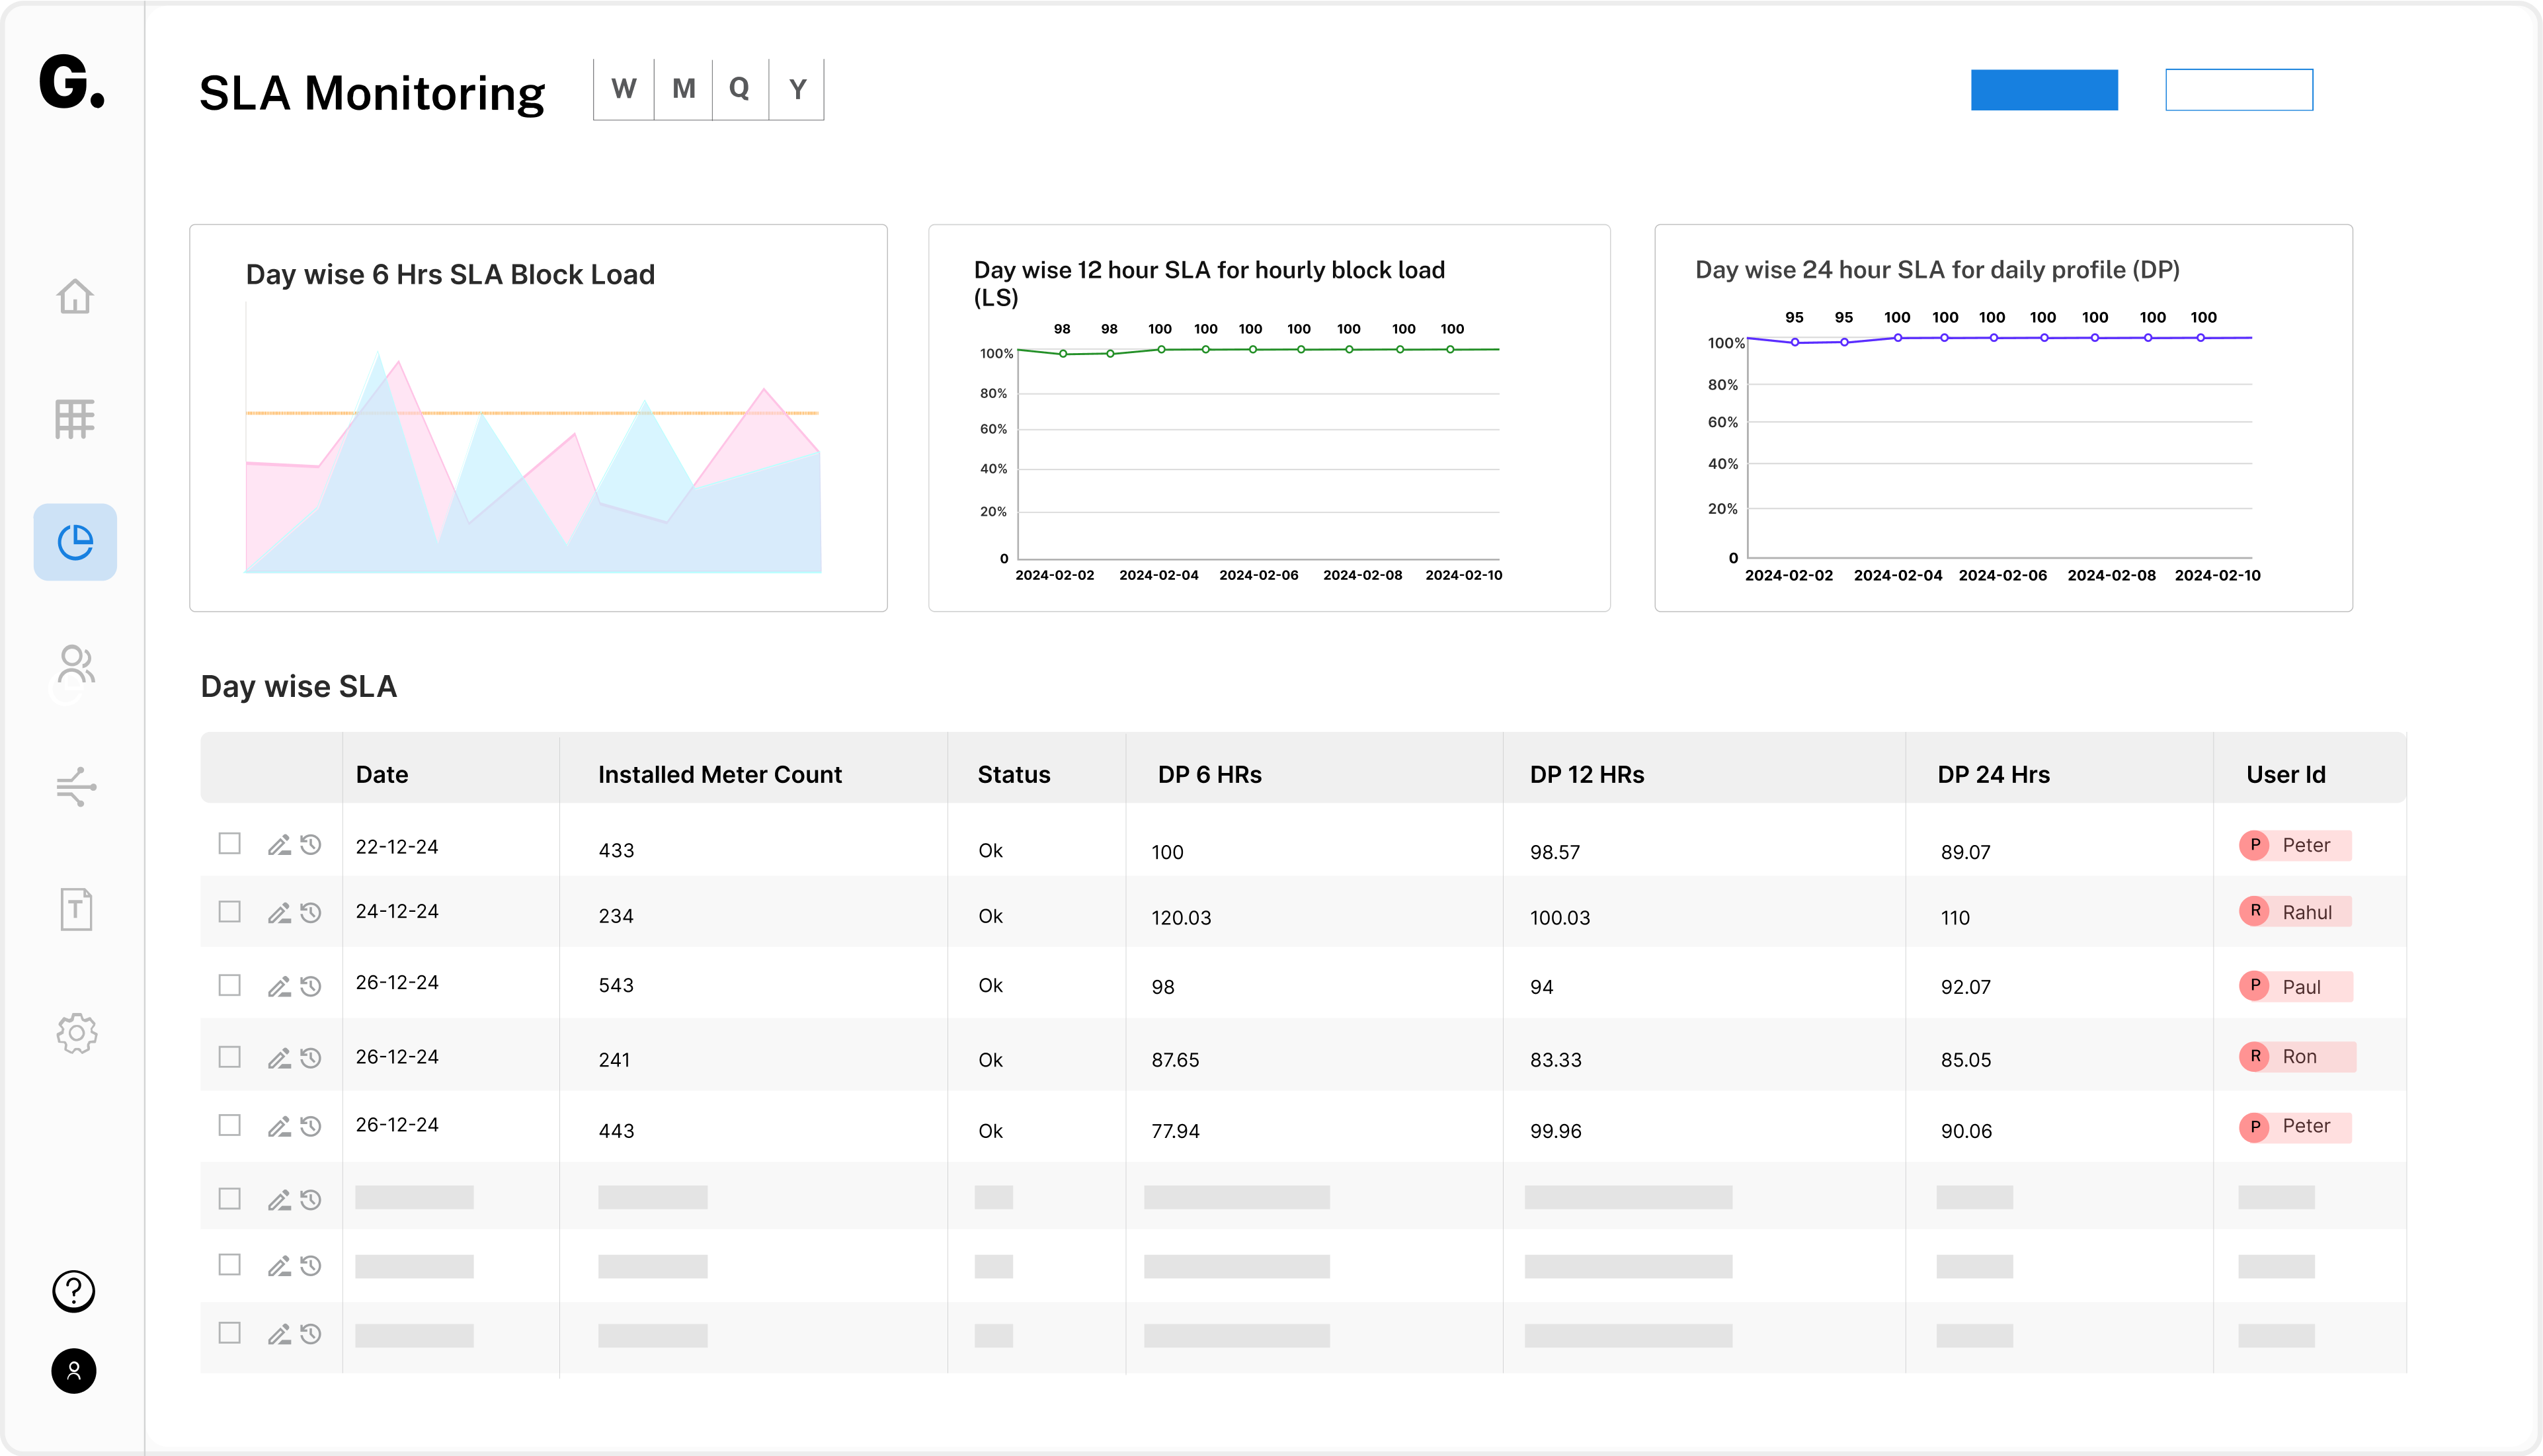This screenshot has height=1456, width=2543.
Task: Click the solid blue button
Action: (2044, 90)
